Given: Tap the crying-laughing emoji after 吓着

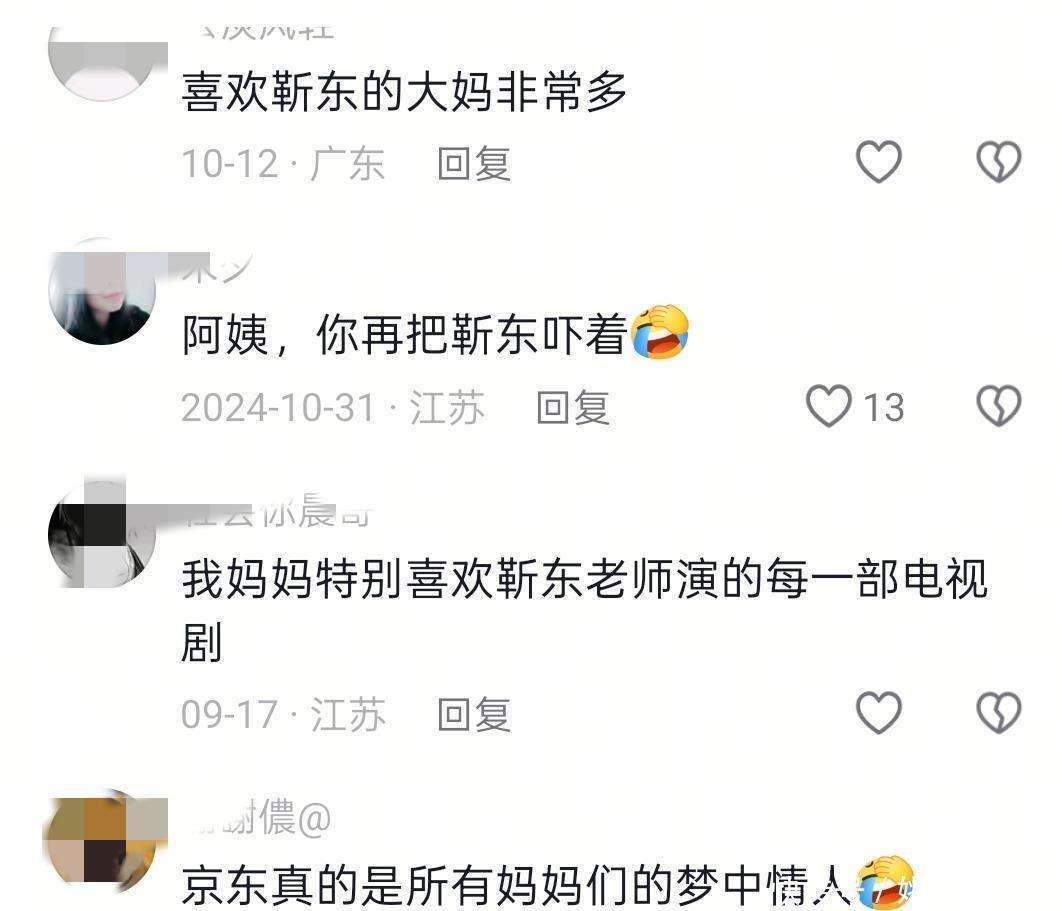Looking at the screenshot, I should 660,332.
